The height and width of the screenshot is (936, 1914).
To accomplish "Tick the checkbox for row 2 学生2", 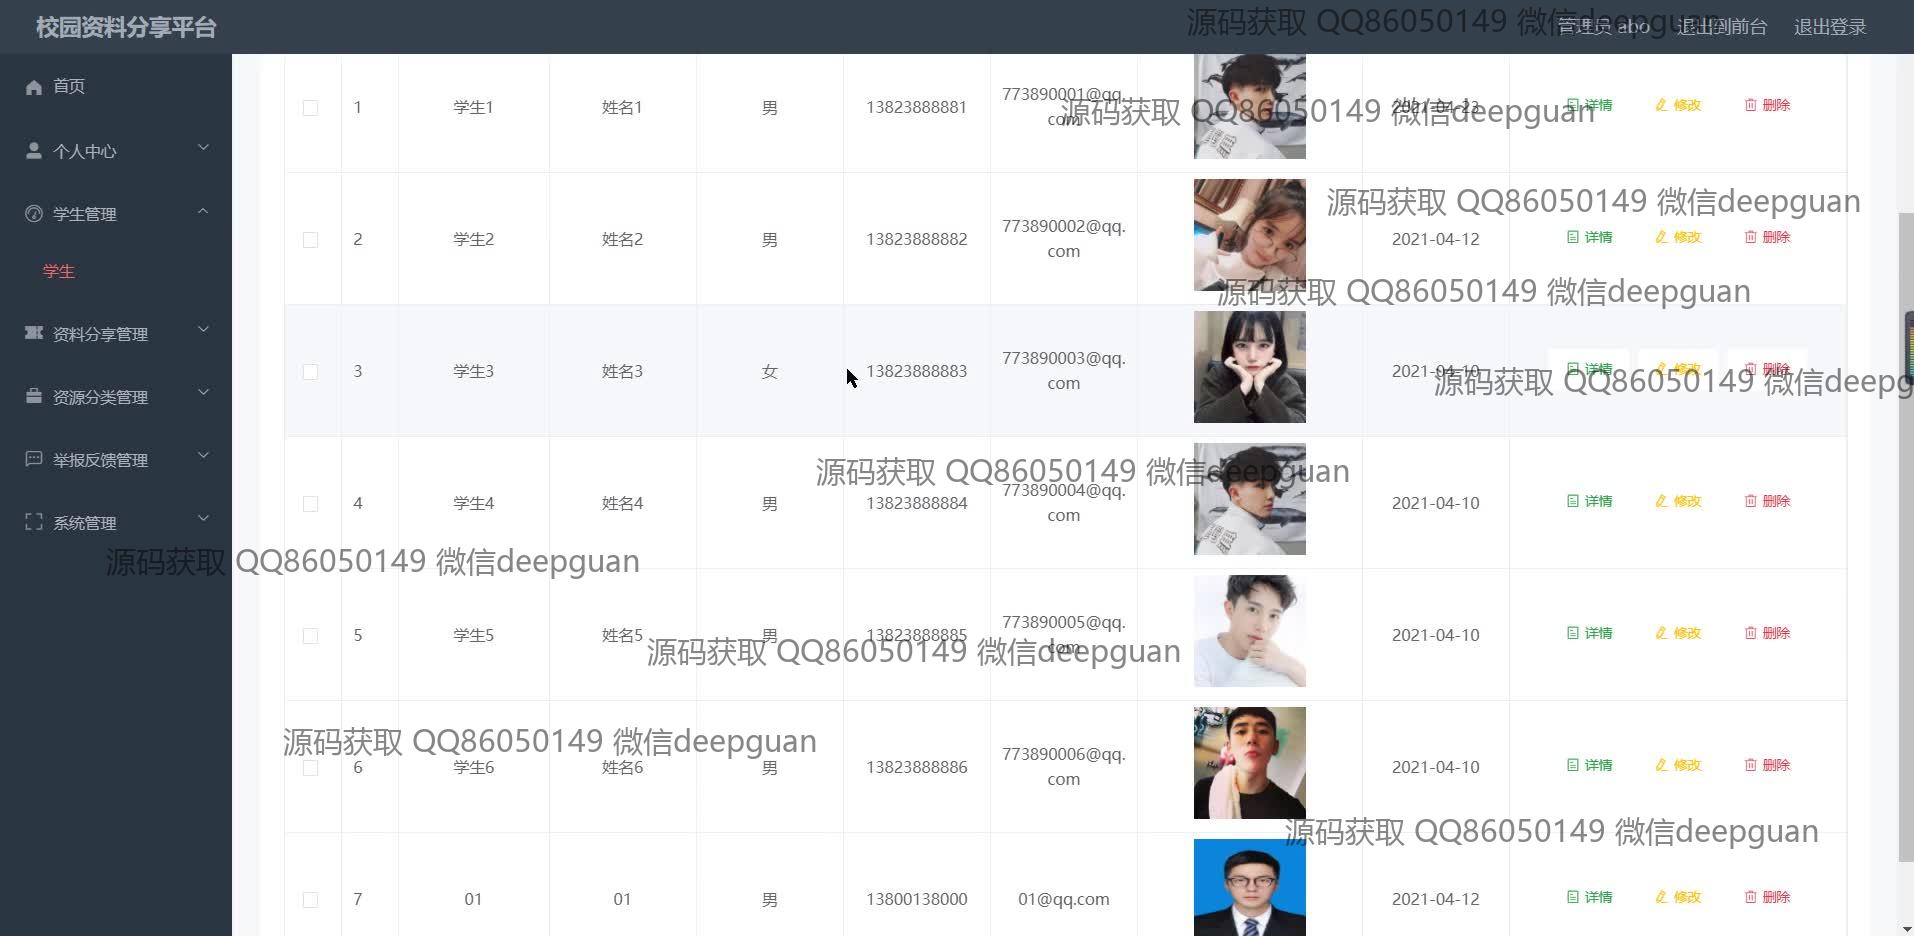I will point(310,240).
